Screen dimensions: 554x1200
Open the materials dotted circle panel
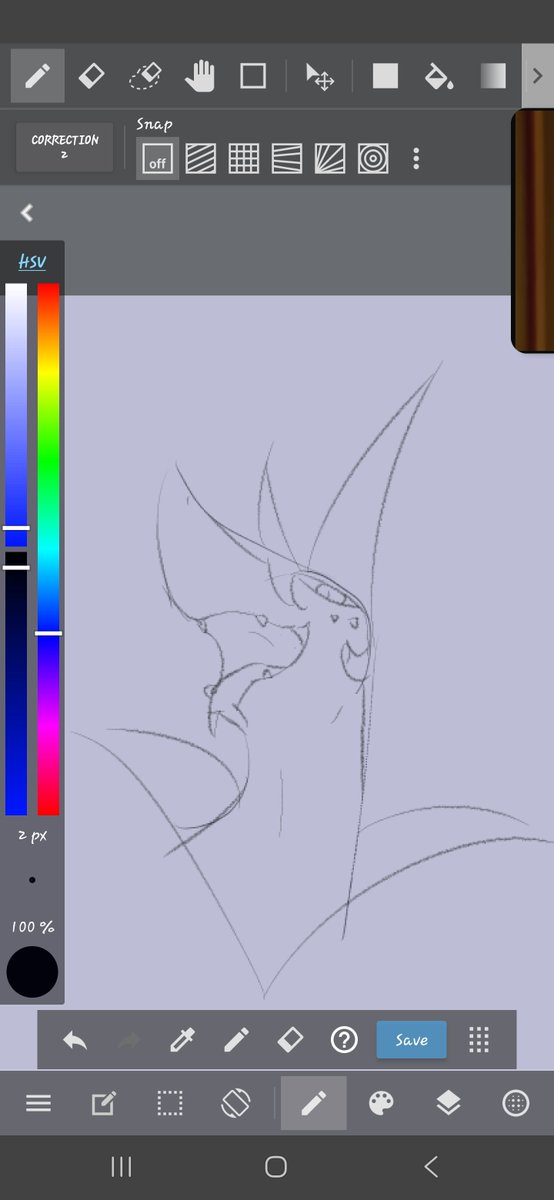click(x=515, y=1103)
